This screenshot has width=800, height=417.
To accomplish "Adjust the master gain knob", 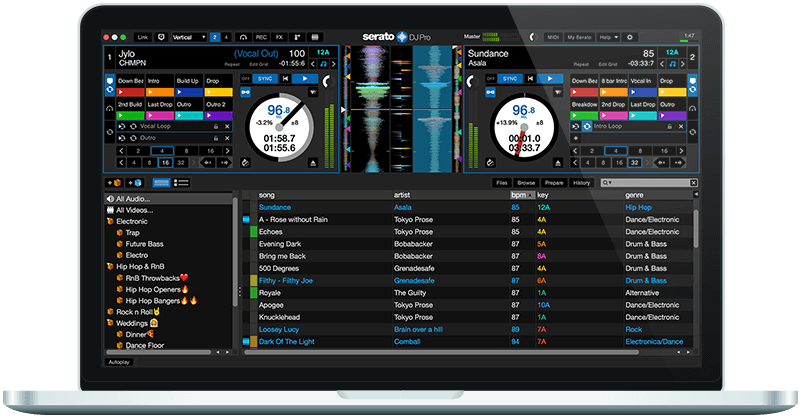I will click(533, 37).
